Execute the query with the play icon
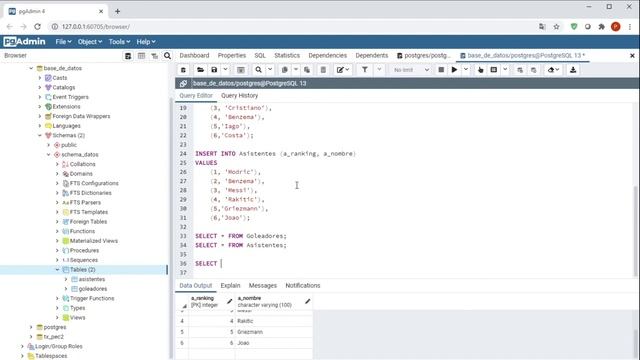The image size is (640, 360). (x=454, y=70)
